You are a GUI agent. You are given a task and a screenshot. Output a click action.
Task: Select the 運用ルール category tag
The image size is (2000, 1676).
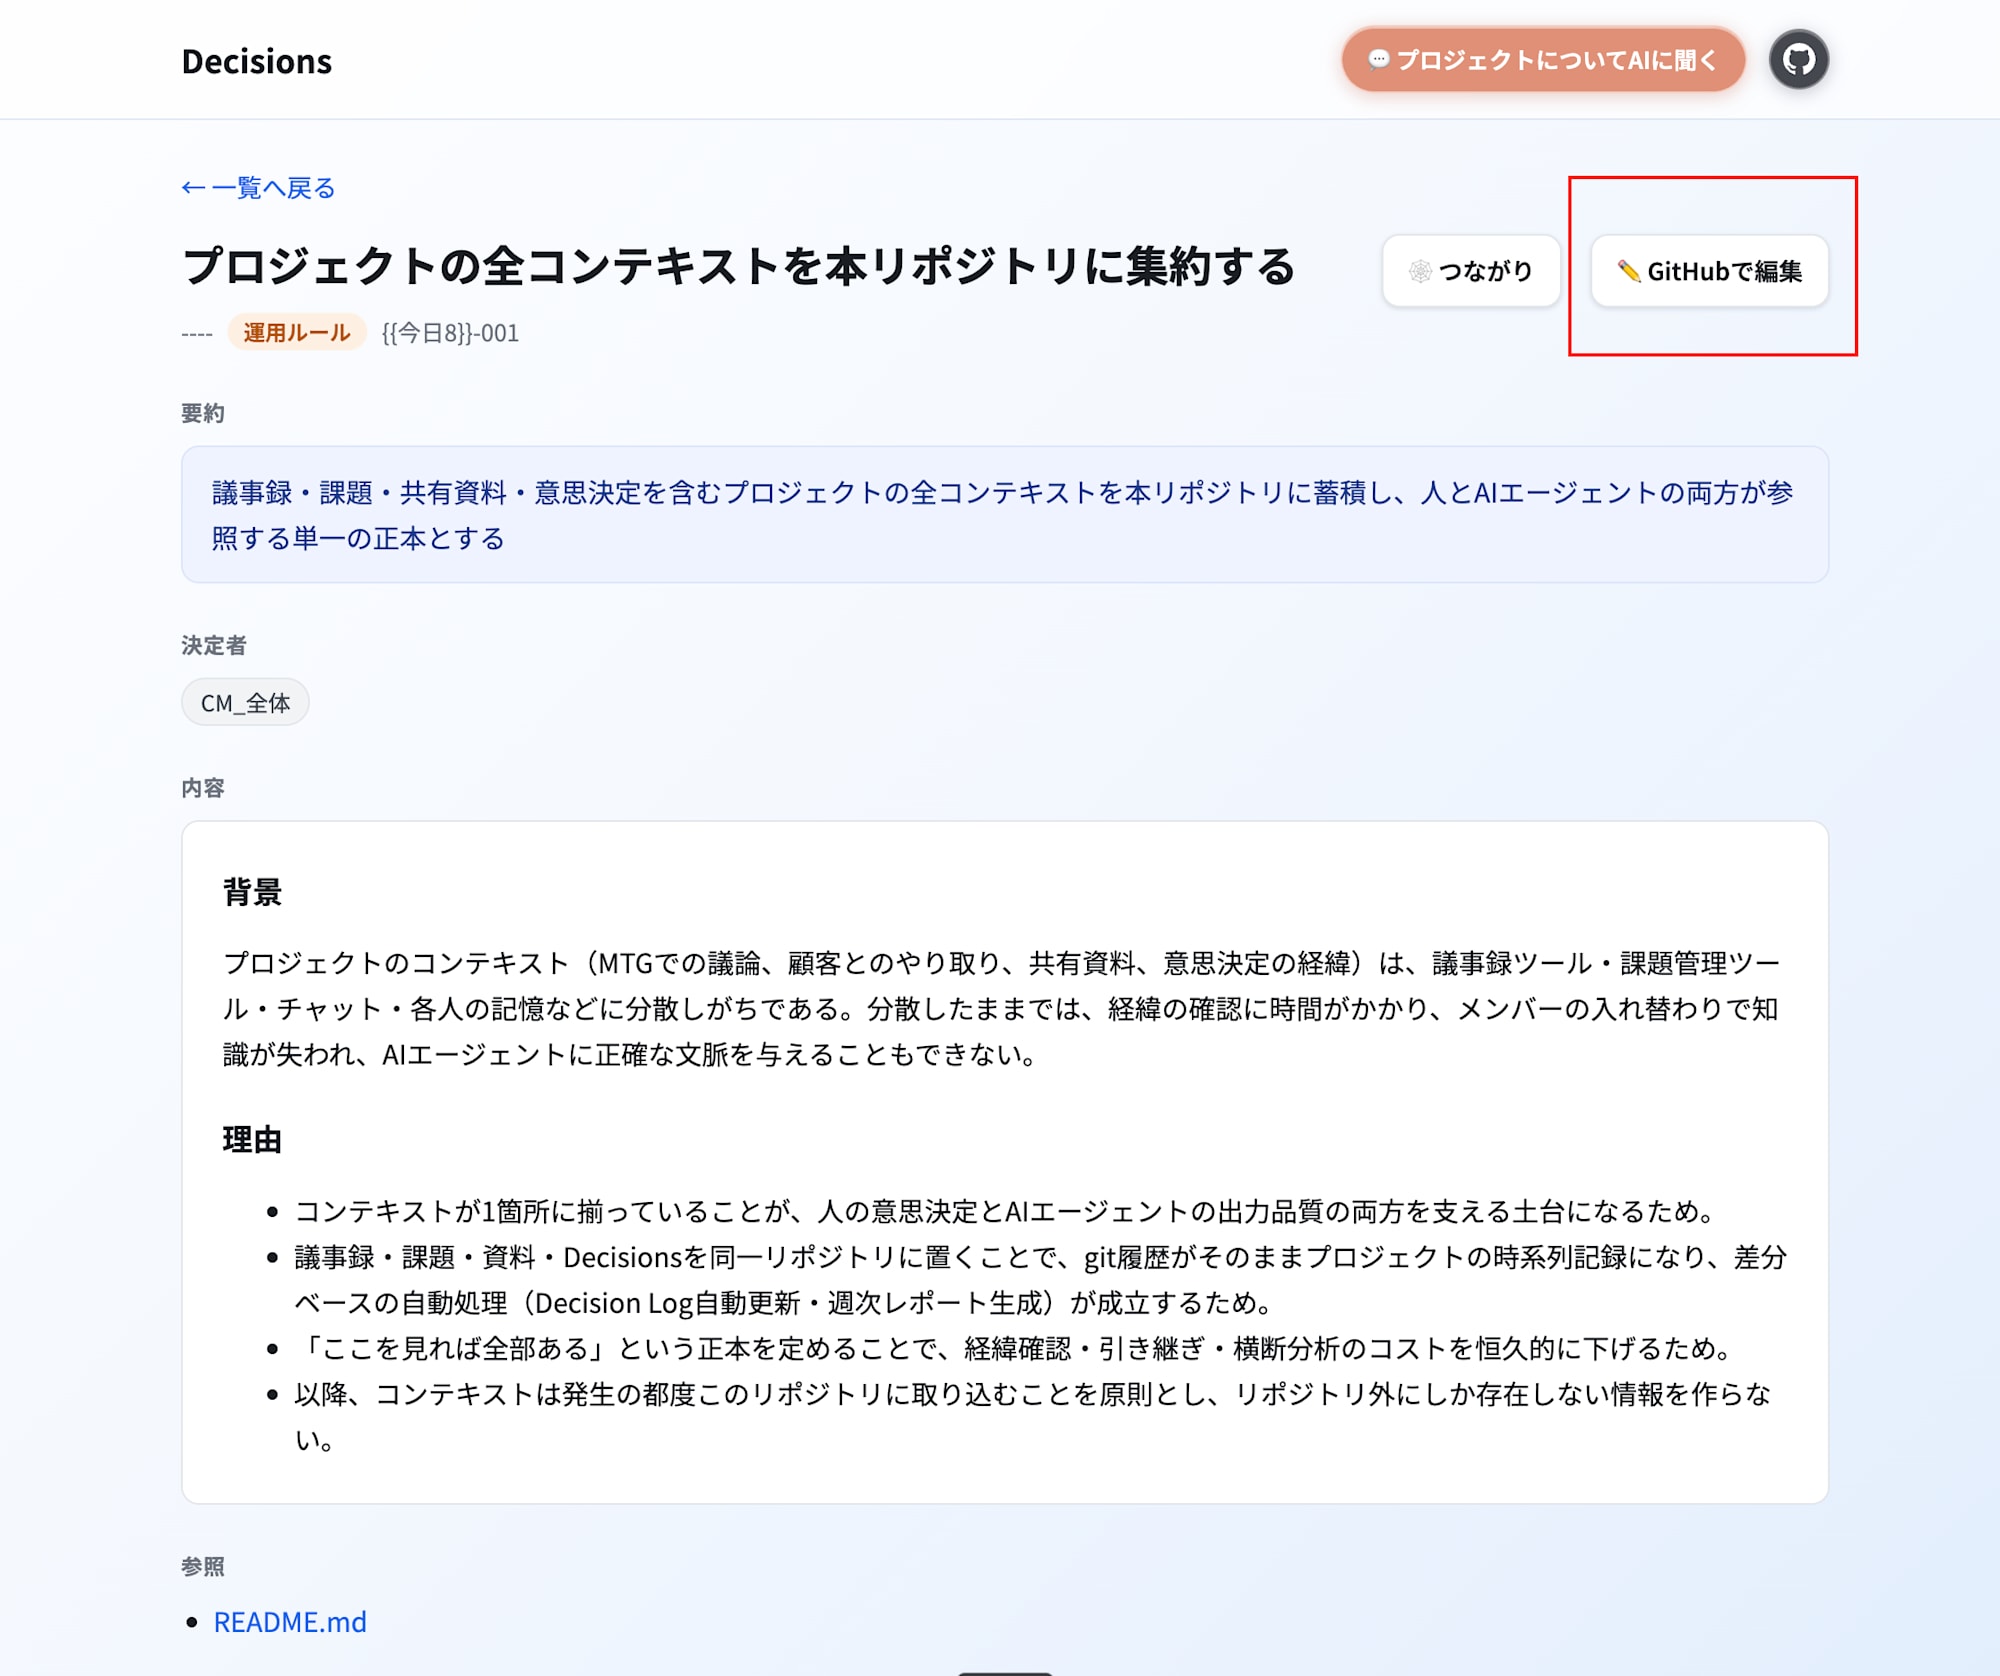tap(297, 333)
